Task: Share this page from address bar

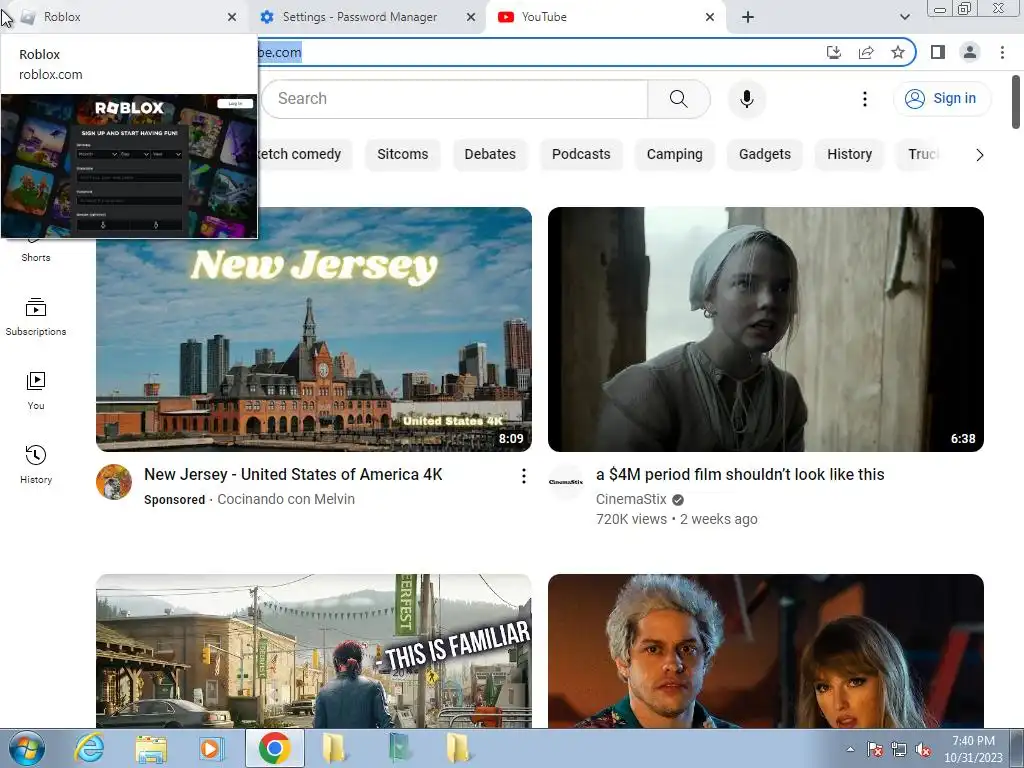Action: pos(866,52)
